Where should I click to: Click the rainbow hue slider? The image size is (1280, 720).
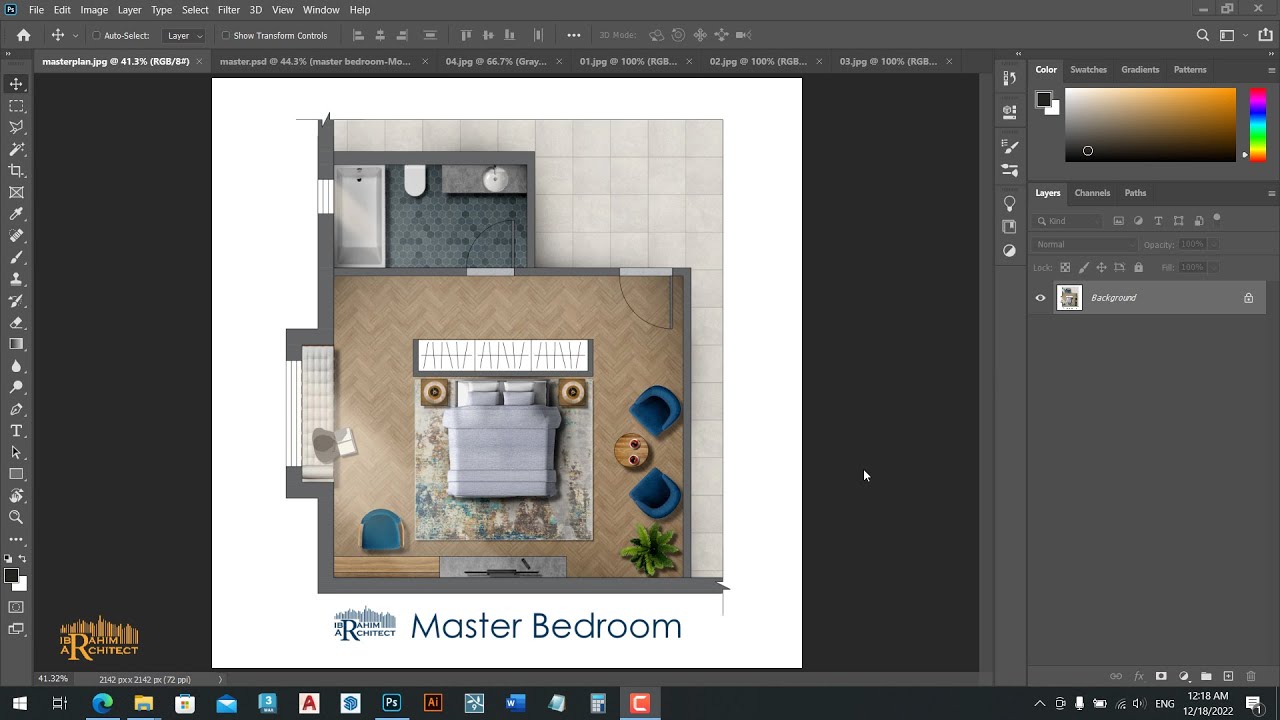(x=1258, y=124)
